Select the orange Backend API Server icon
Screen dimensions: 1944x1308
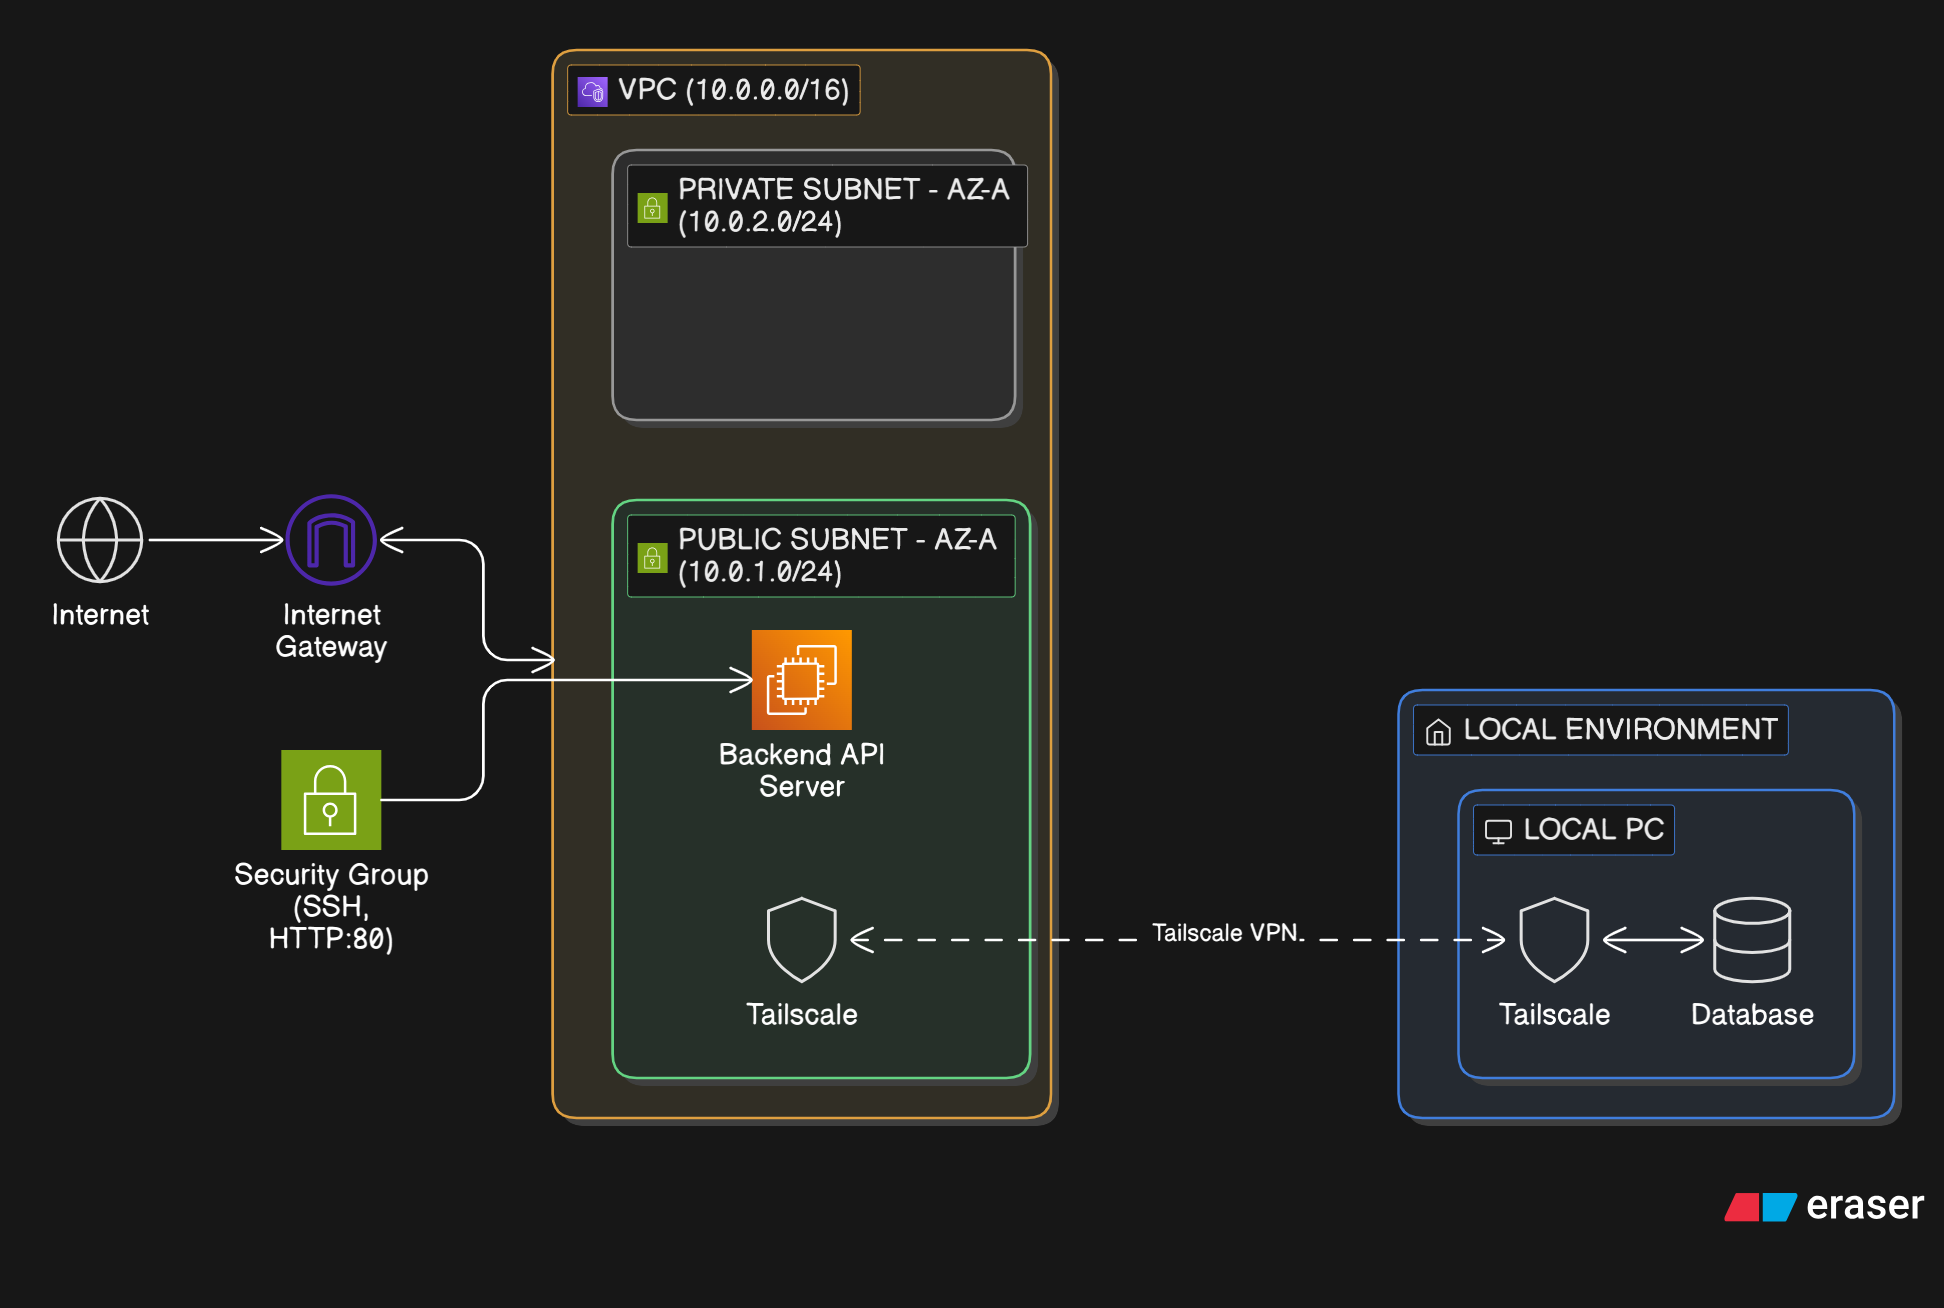(x=801, y=680)
